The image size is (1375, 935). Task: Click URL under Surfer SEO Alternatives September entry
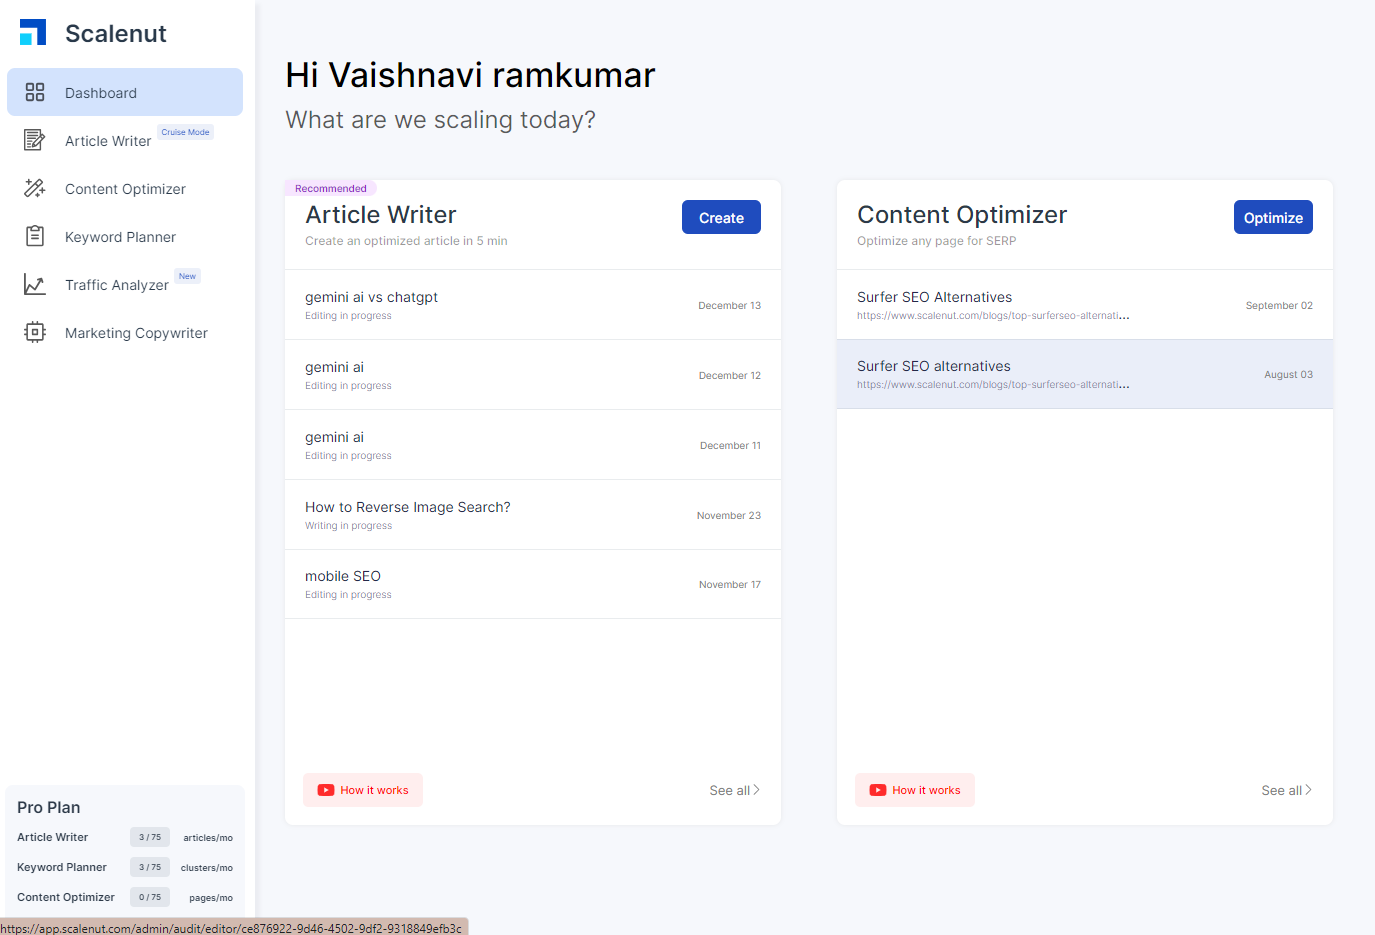pyautogui.click(x=993, y=316)
